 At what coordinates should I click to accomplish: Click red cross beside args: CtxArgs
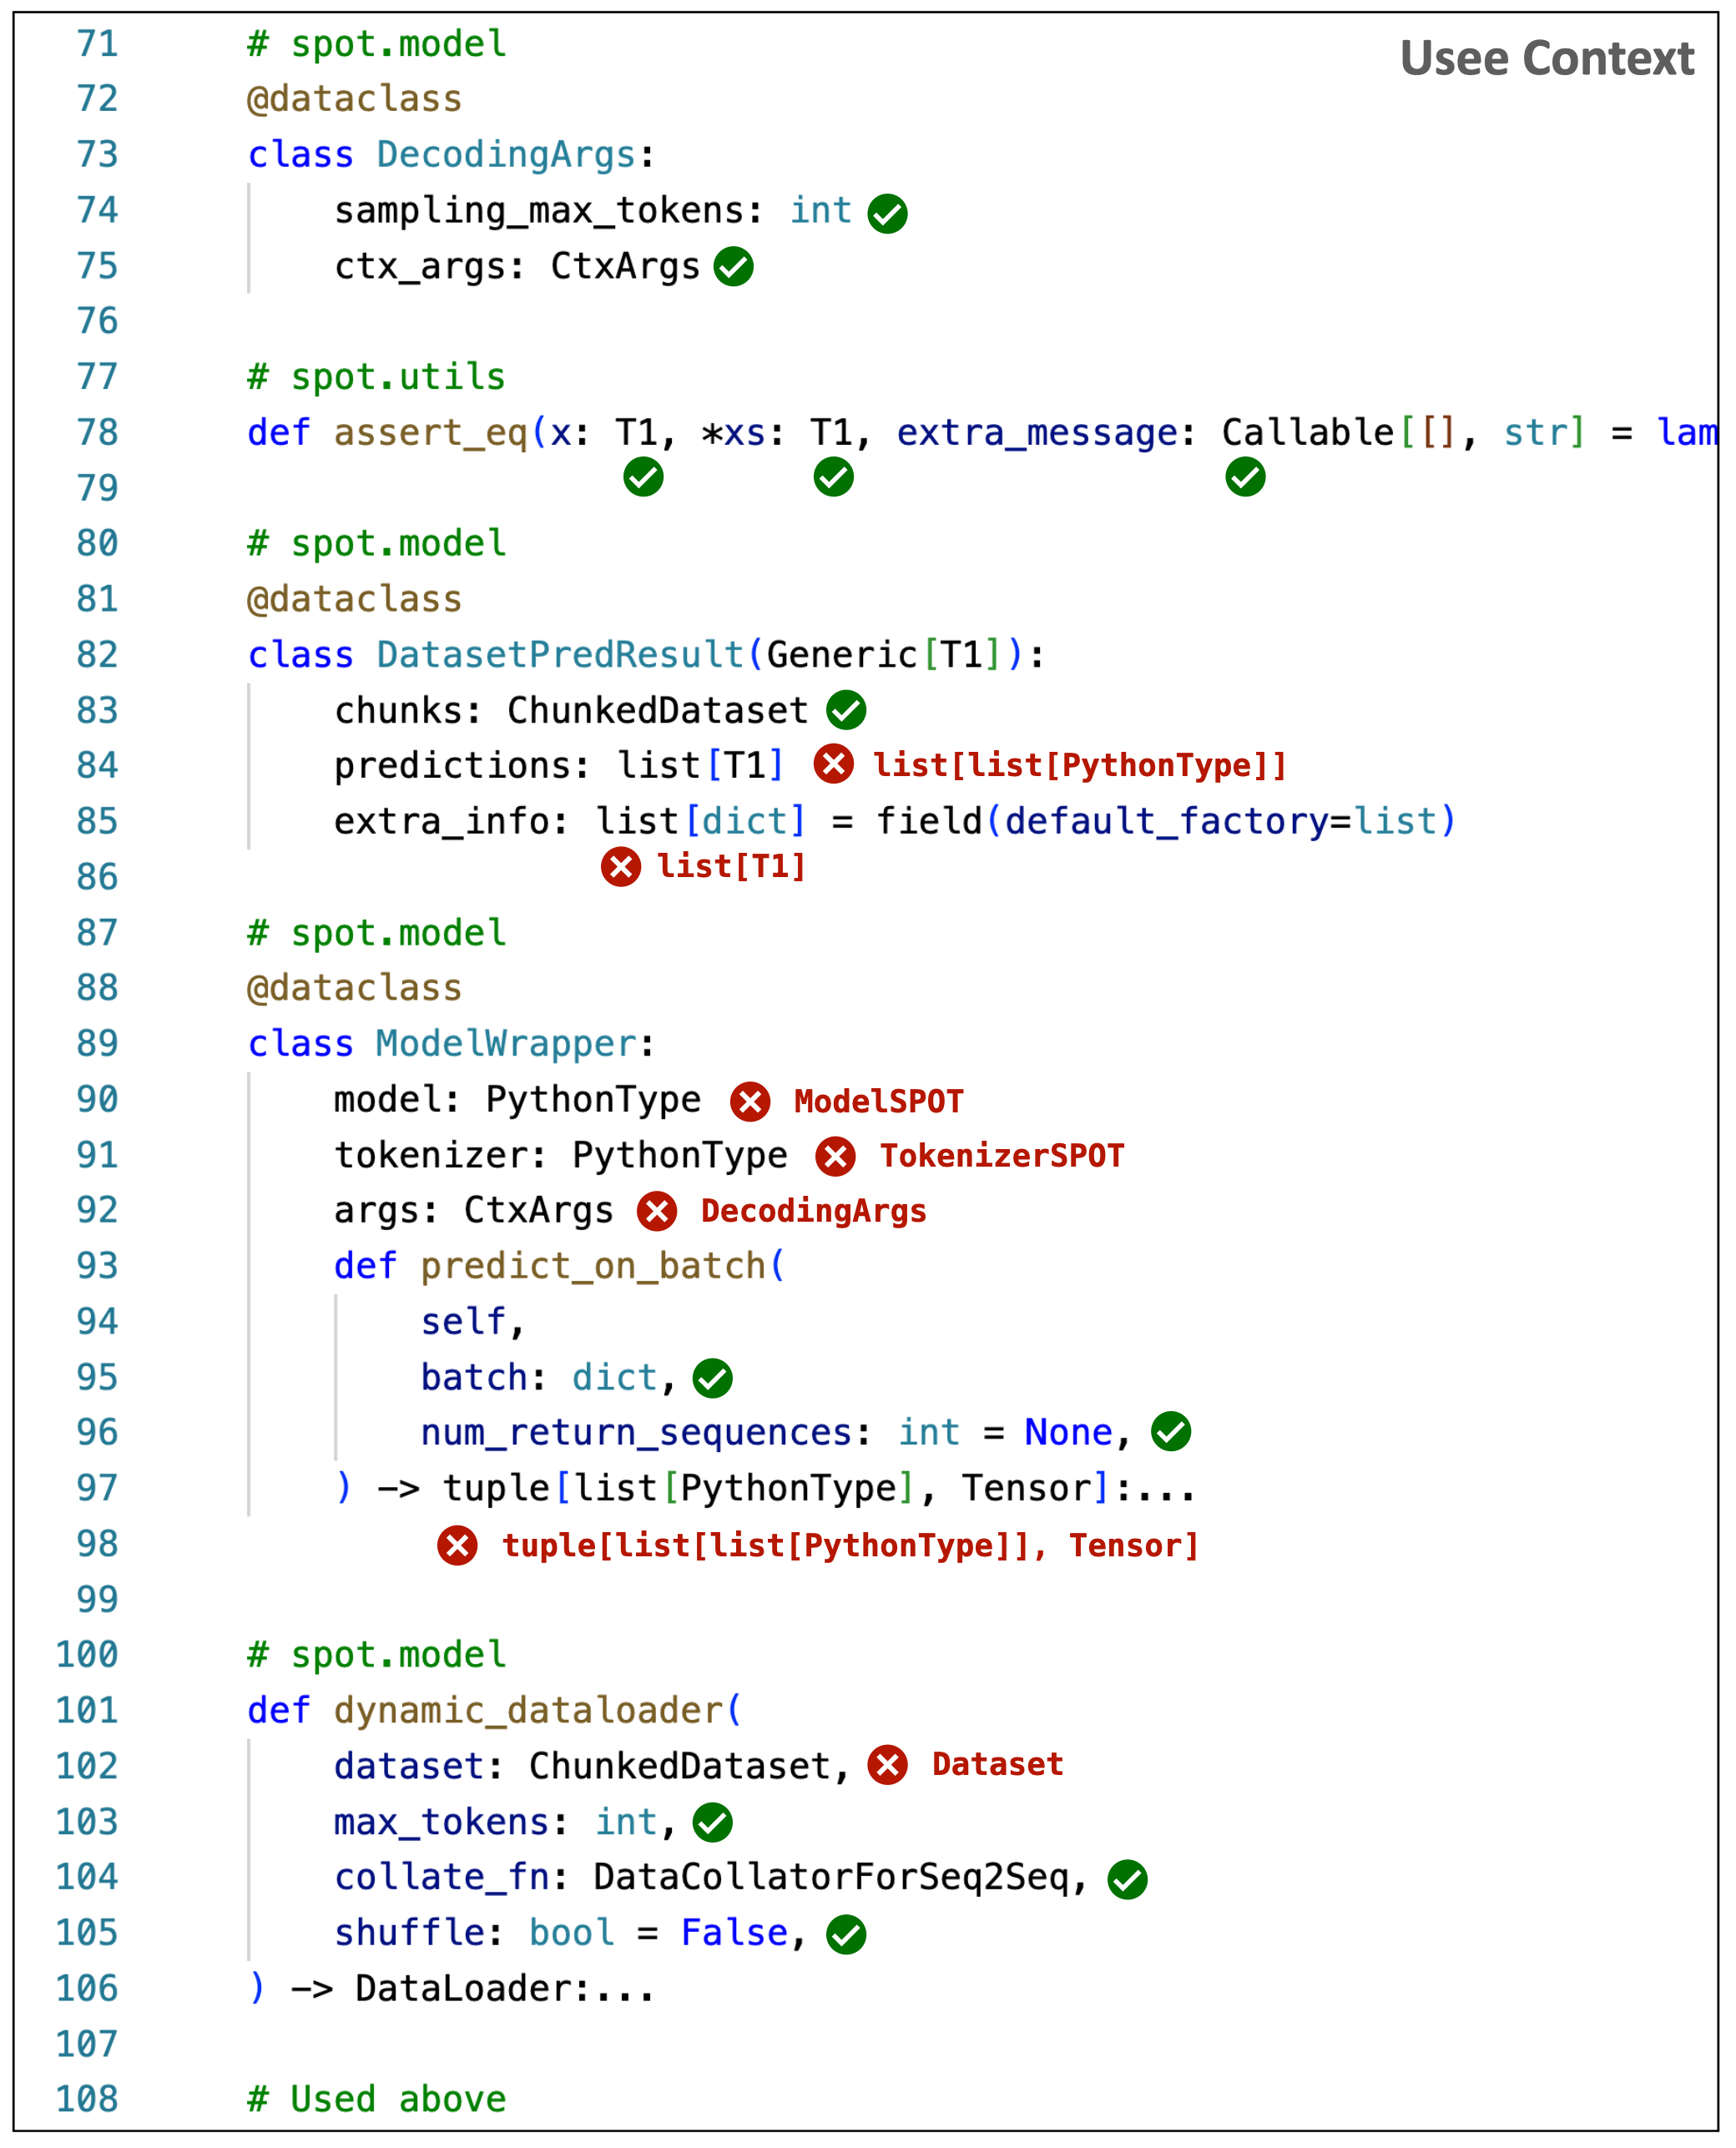(x=657, y=1211)
